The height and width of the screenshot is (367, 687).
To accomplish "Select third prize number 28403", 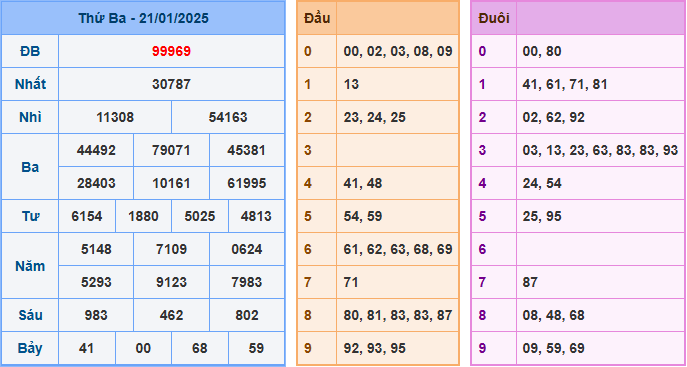I will (x=96, y=183).
